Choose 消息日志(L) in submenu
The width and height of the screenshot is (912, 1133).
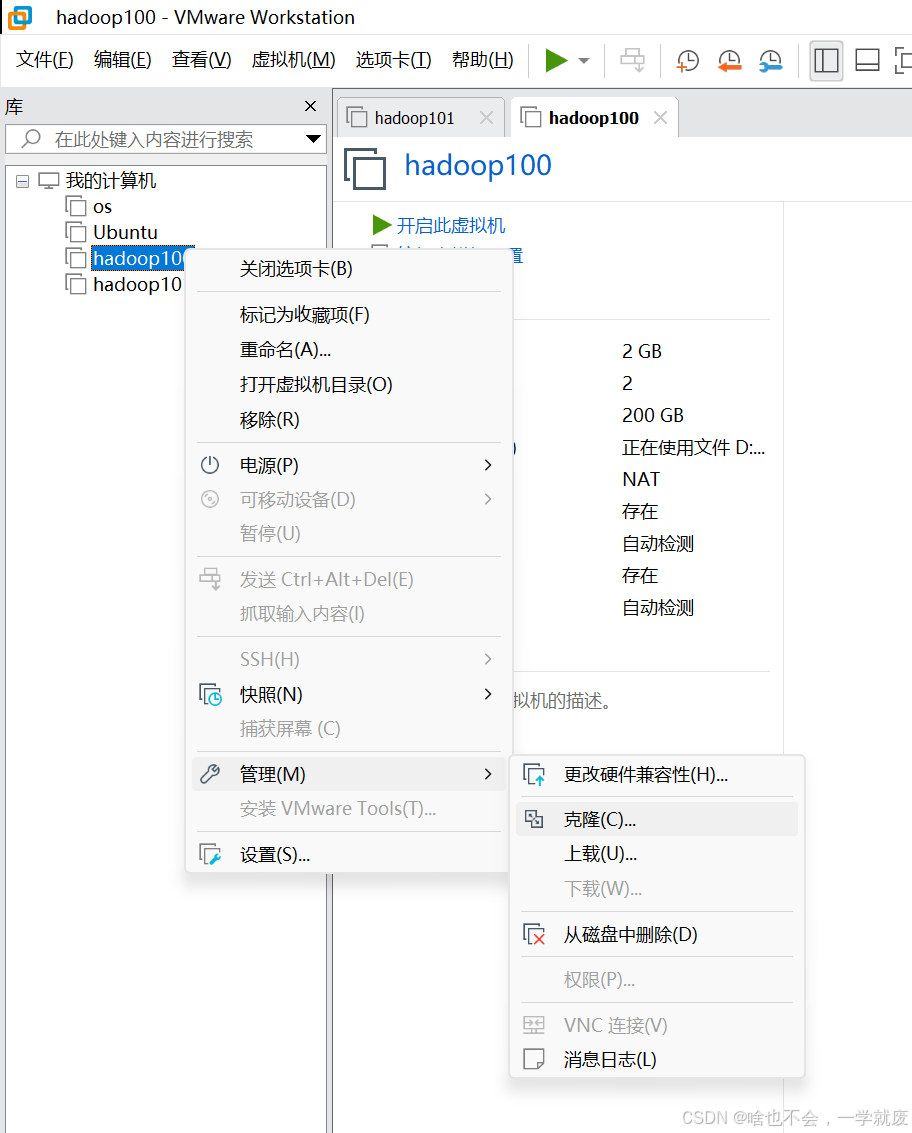(657, 1059)
